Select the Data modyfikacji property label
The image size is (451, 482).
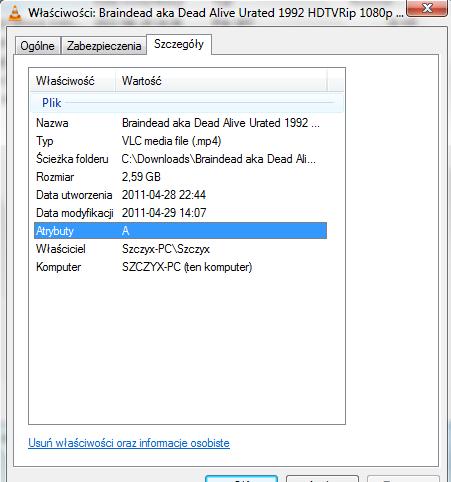(75, 213)
